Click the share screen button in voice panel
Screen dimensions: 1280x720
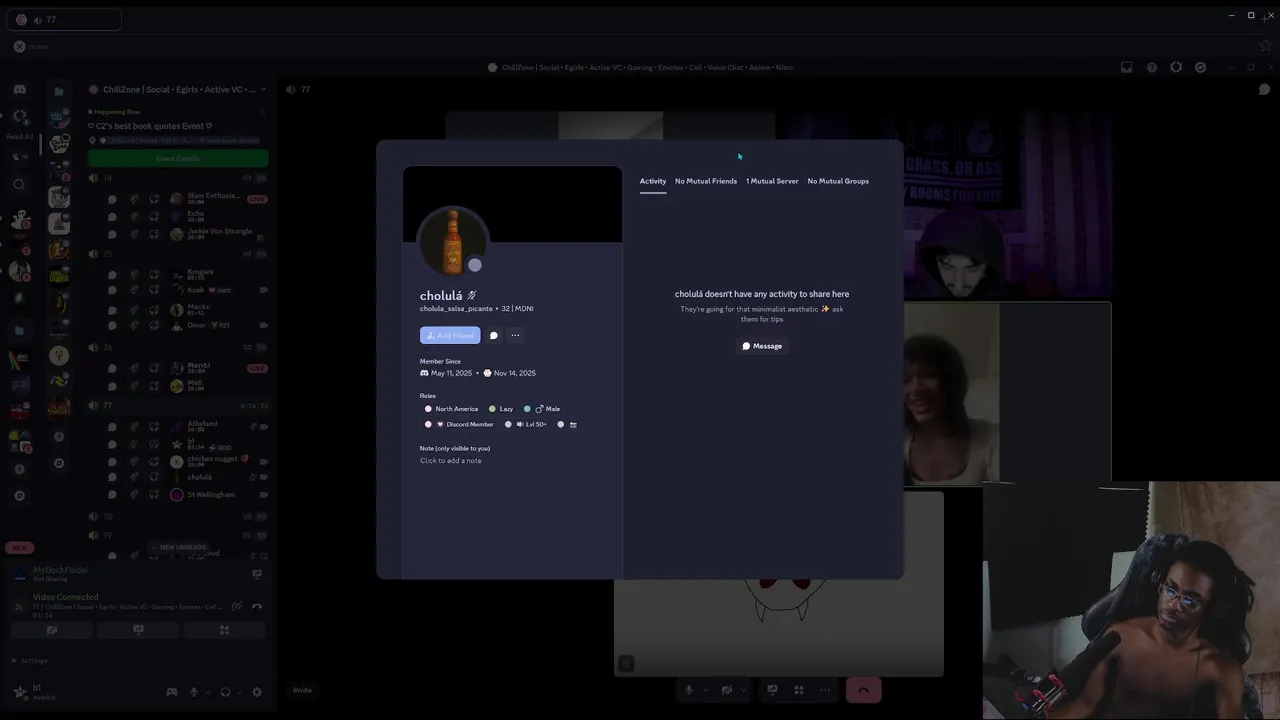point(138,630)
